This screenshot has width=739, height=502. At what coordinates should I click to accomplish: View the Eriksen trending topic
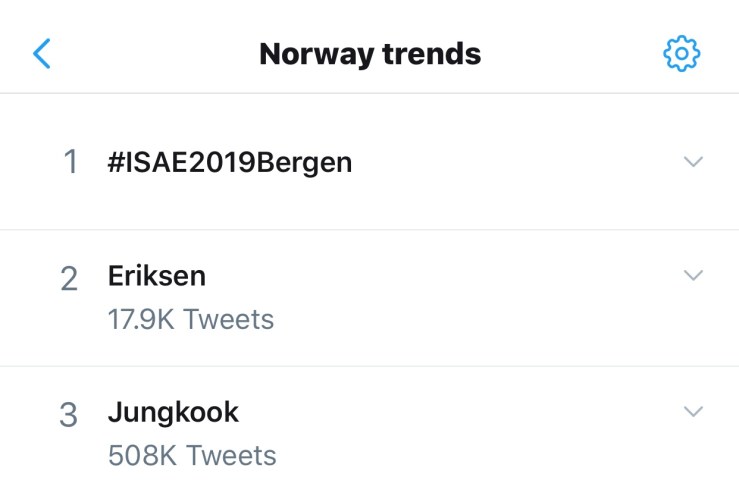point(157,276)
